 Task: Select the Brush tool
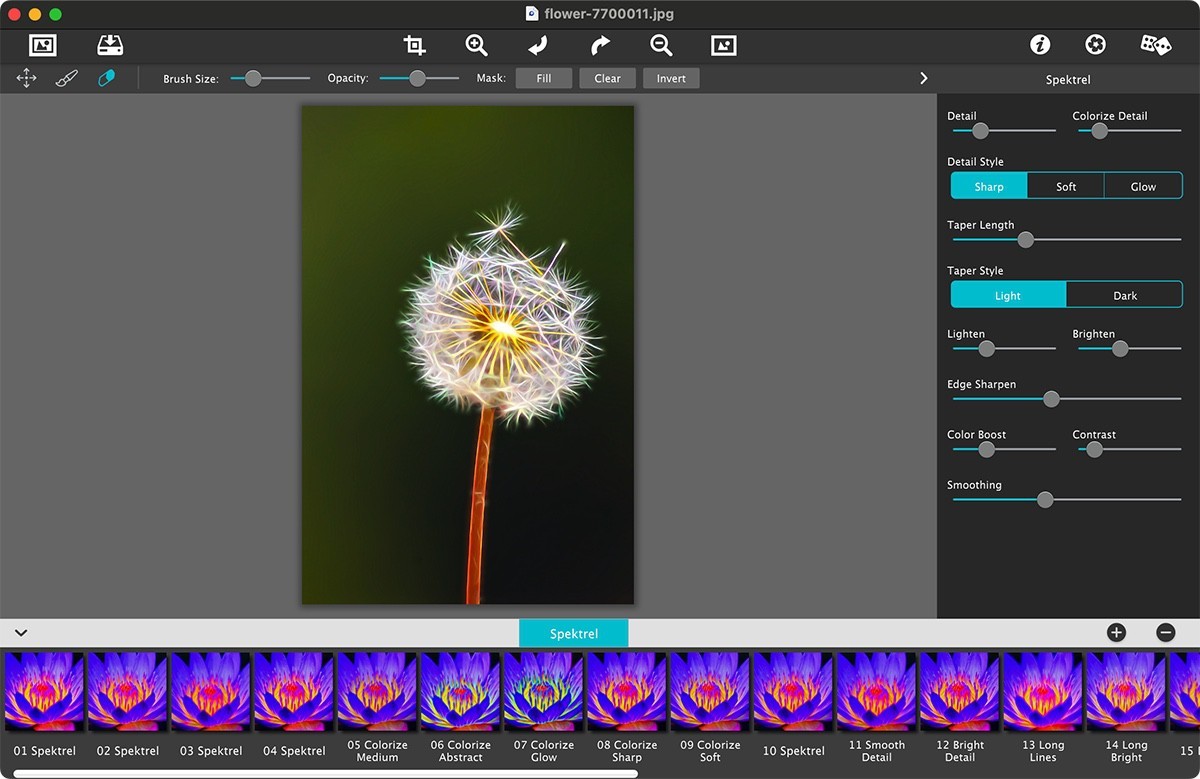(66, 77)
